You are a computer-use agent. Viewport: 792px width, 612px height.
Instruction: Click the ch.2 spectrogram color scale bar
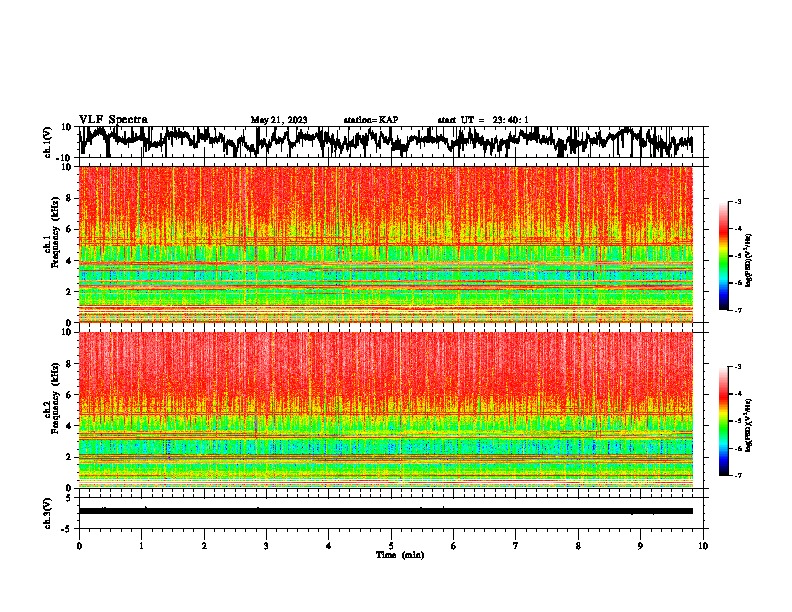(723, 421)
